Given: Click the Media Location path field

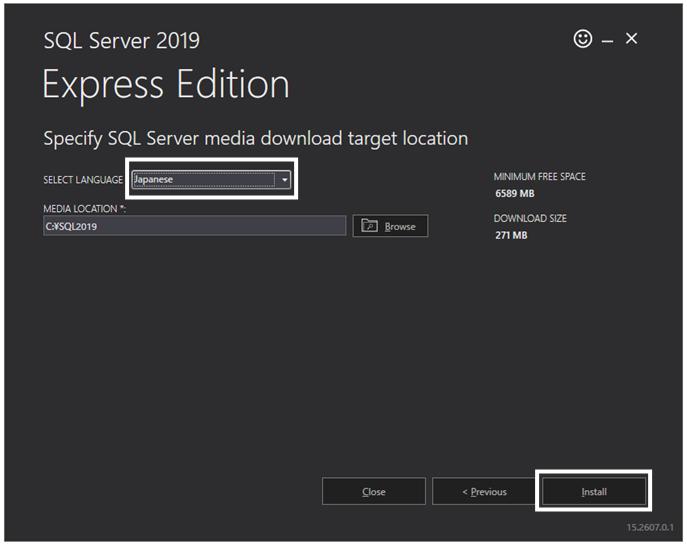Looking at the screenshot, I should click(x=195, y=226).
